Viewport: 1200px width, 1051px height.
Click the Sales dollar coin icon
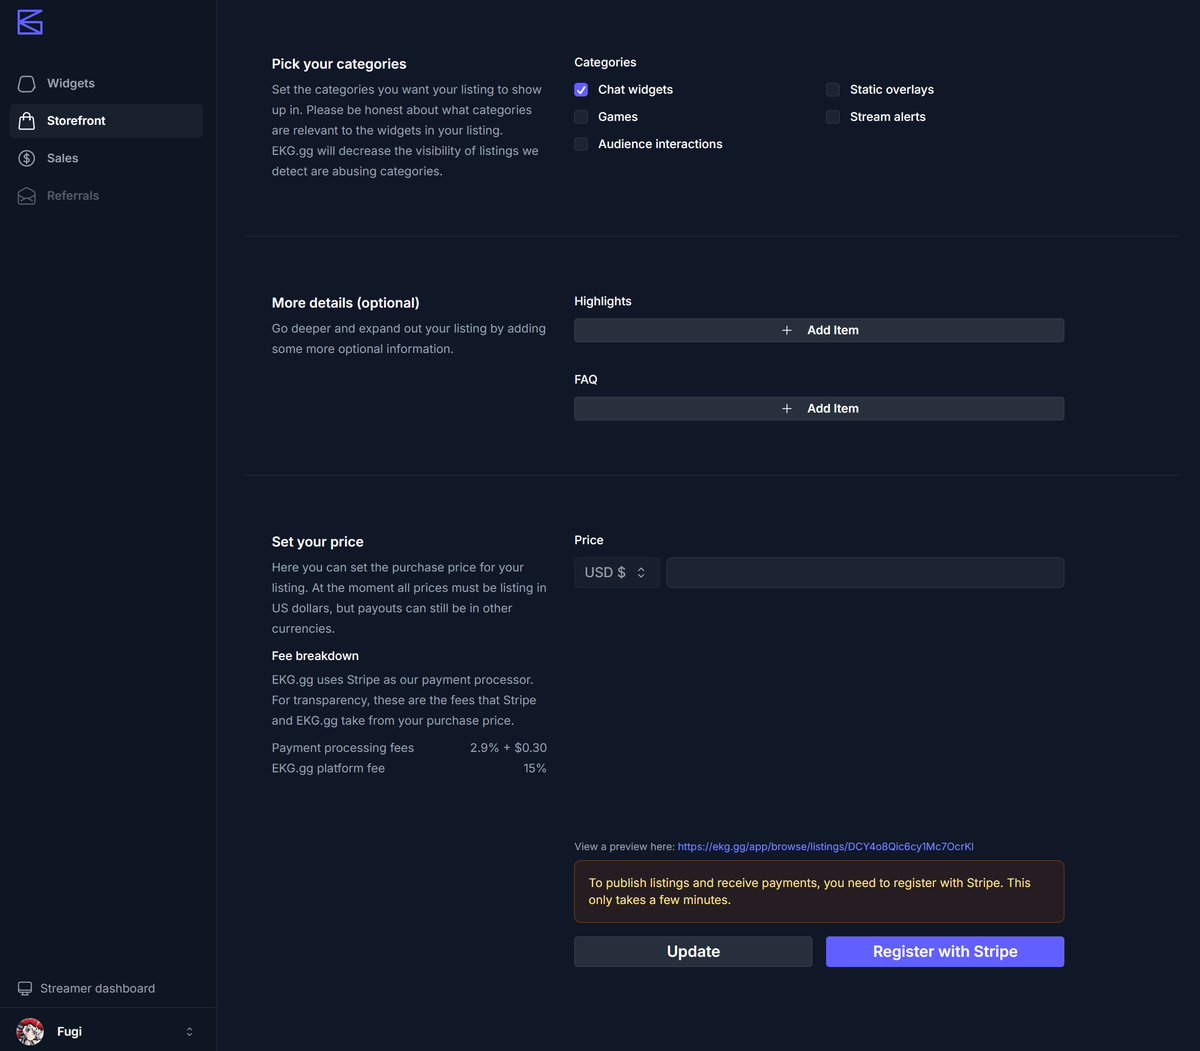pos(27,158)
